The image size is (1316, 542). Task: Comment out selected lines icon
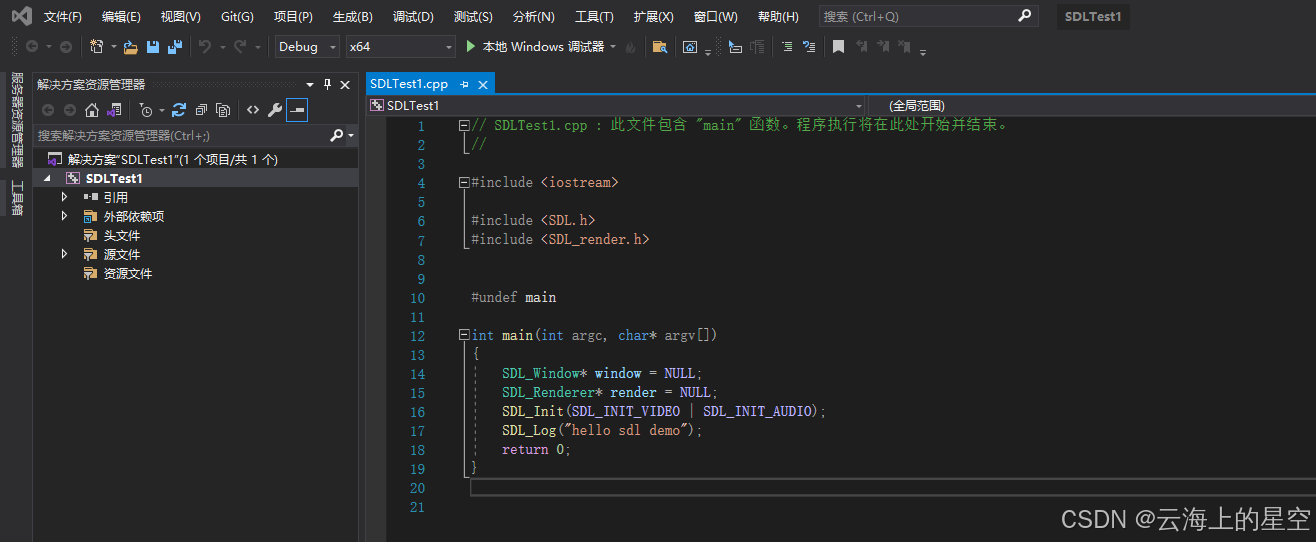(786, 46)
